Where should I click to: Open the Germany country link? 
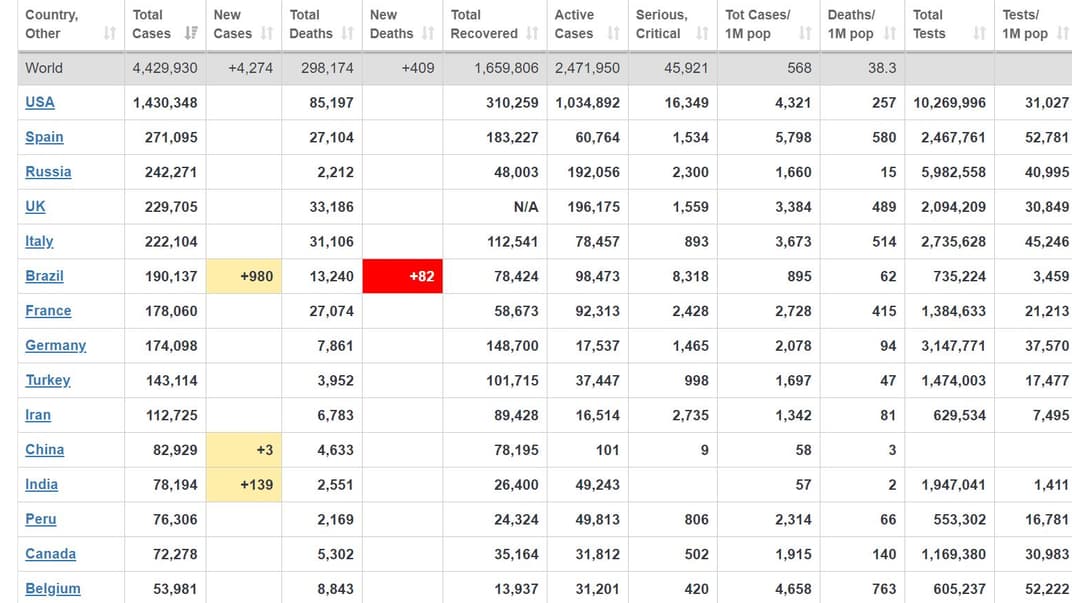[x=55, y=345]
